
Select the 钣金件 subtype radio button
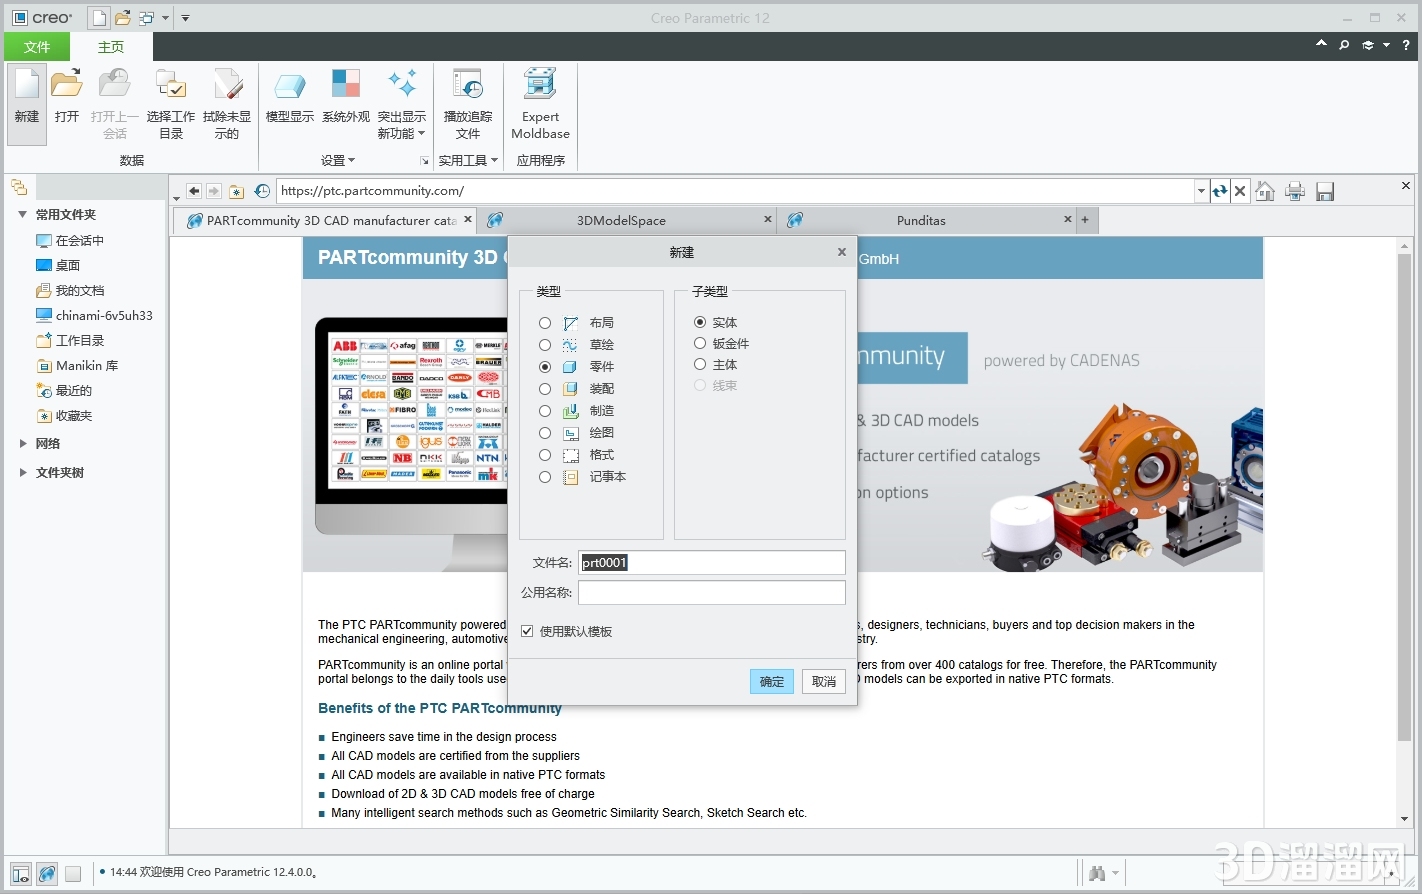pyautogui.click(x=700, y=343)
